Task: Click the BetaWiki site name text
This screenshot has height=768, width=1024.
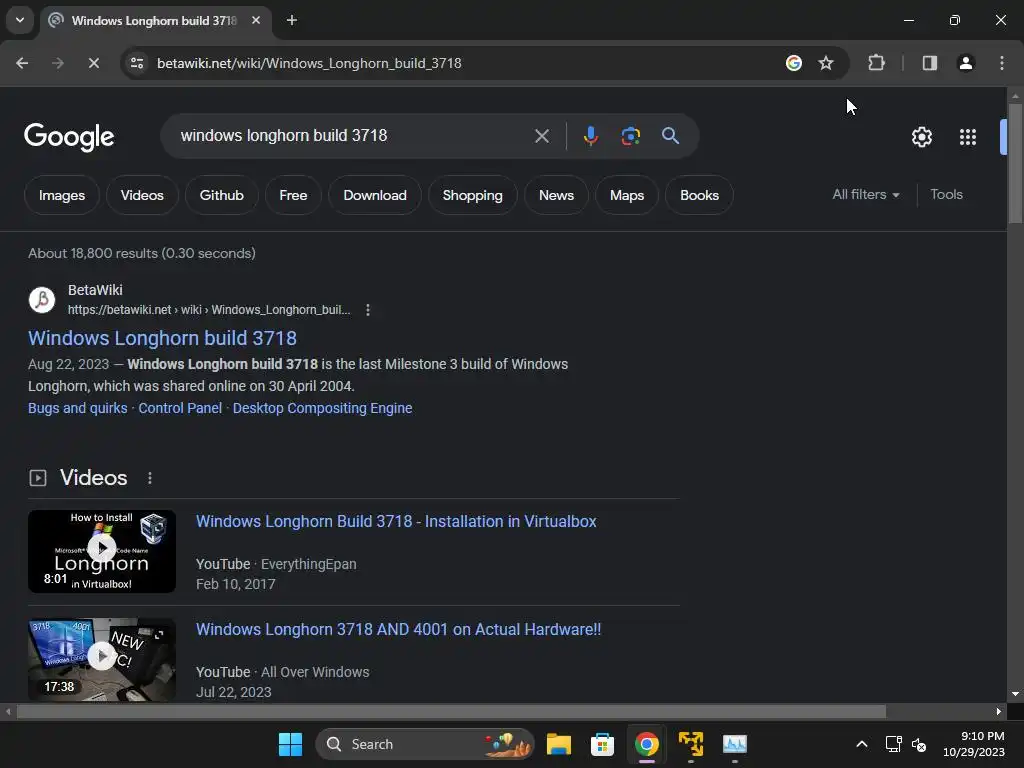Action: 95,290
